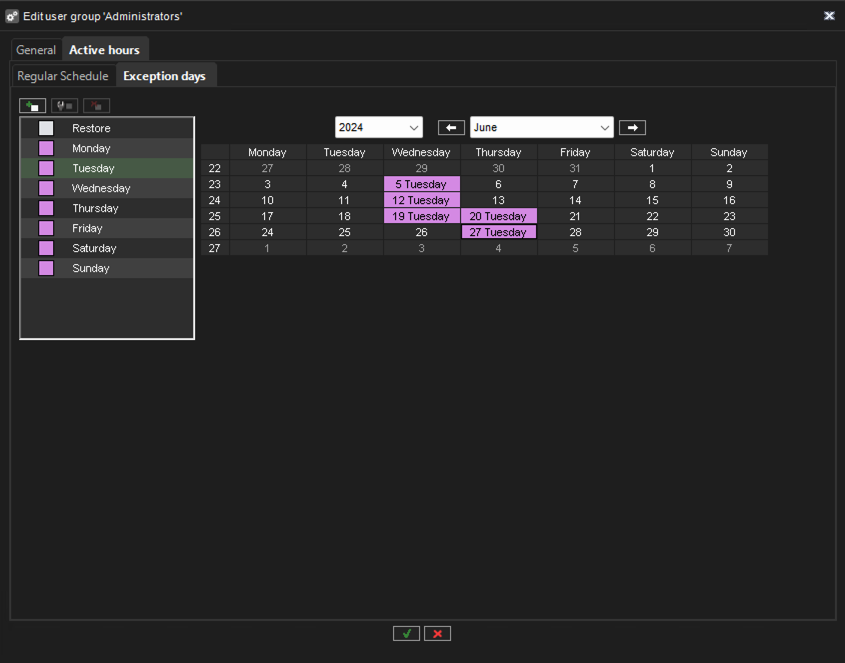The width and height of the screenshot is (845, 663).
Task: Expand the June month dropdown
Action: pyautogui.click(x=541, y=128)
